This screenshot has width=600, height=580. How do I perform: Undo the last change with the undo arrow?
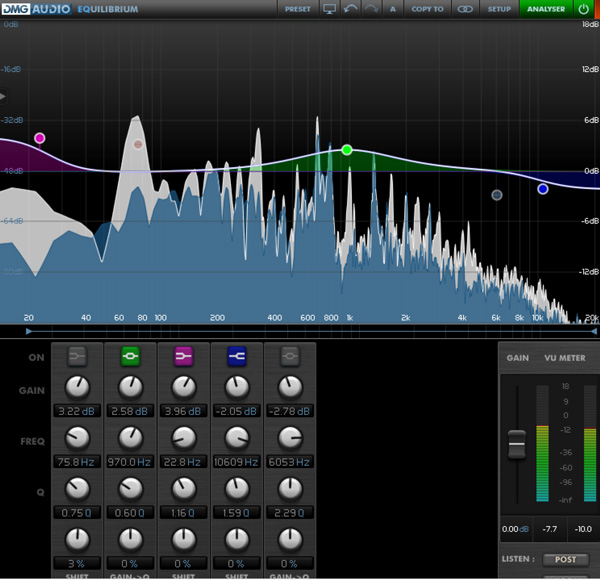pyautogui.click(x=350, y=9)
